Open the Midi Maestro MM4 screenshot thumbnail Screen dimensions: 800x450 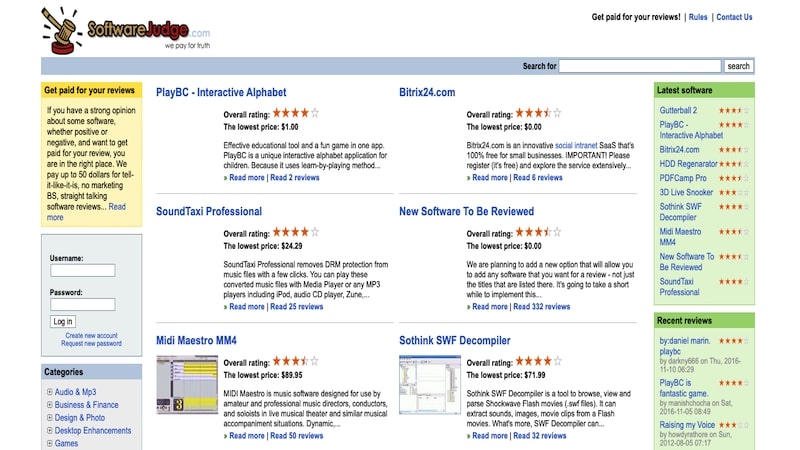tap(187, 384)
